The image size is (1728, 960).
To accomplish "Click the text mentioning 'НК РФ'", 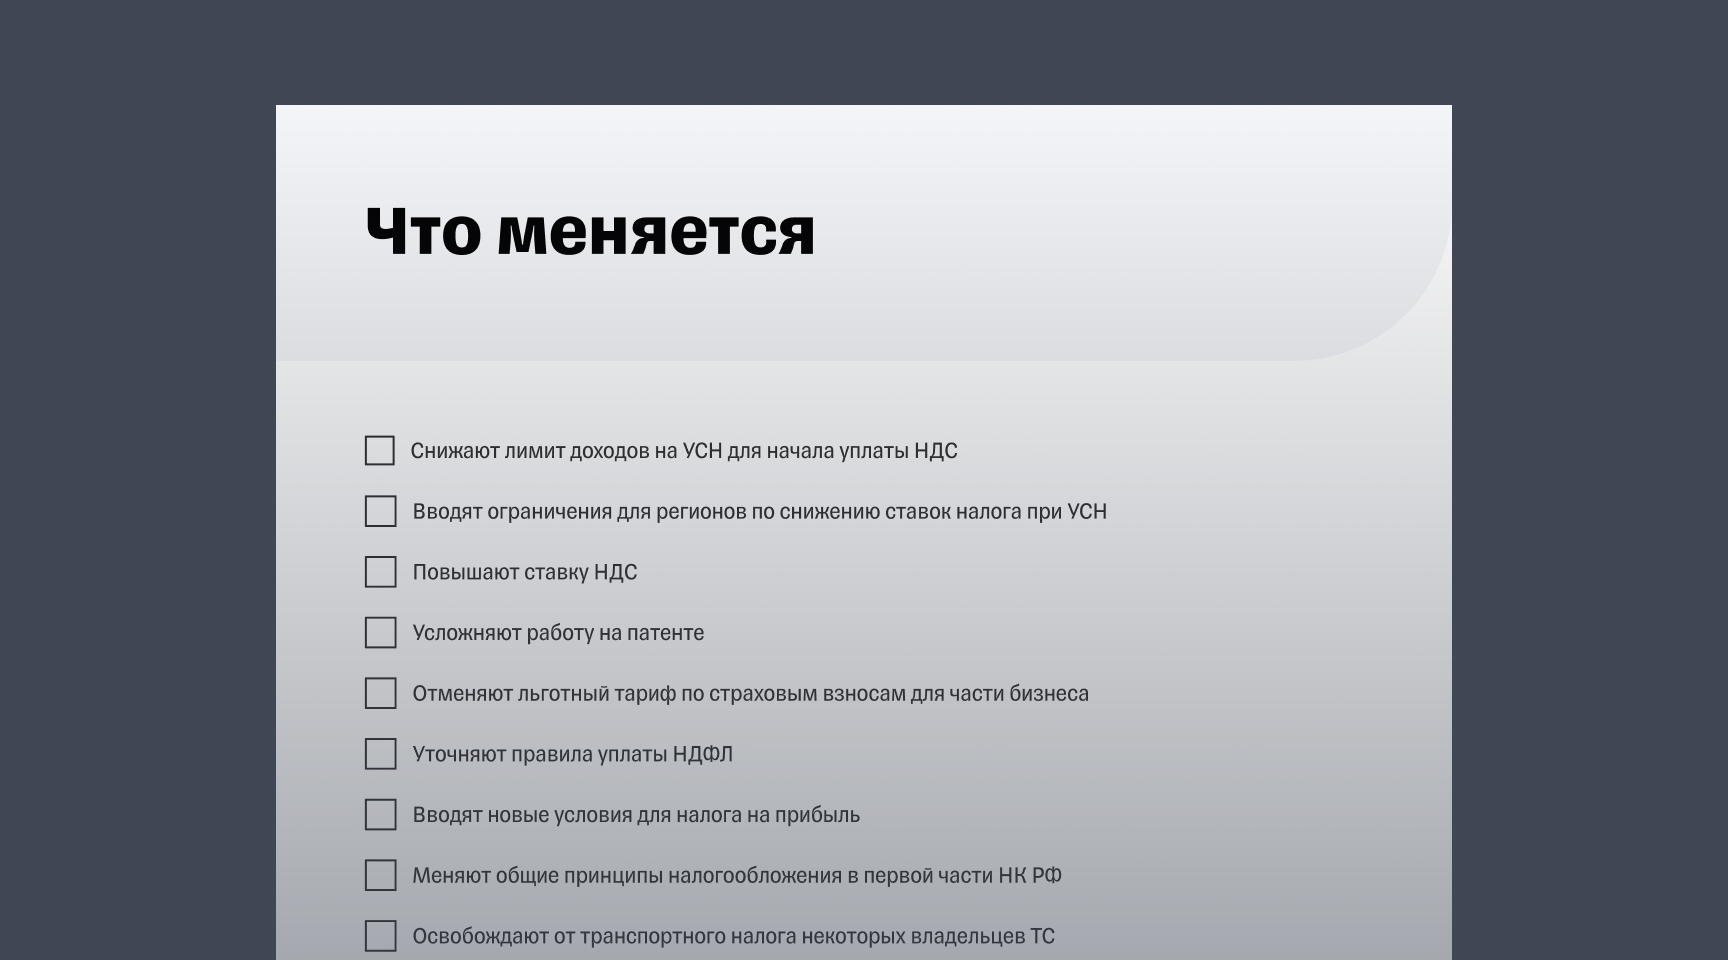I will click(x=738, y=875).
